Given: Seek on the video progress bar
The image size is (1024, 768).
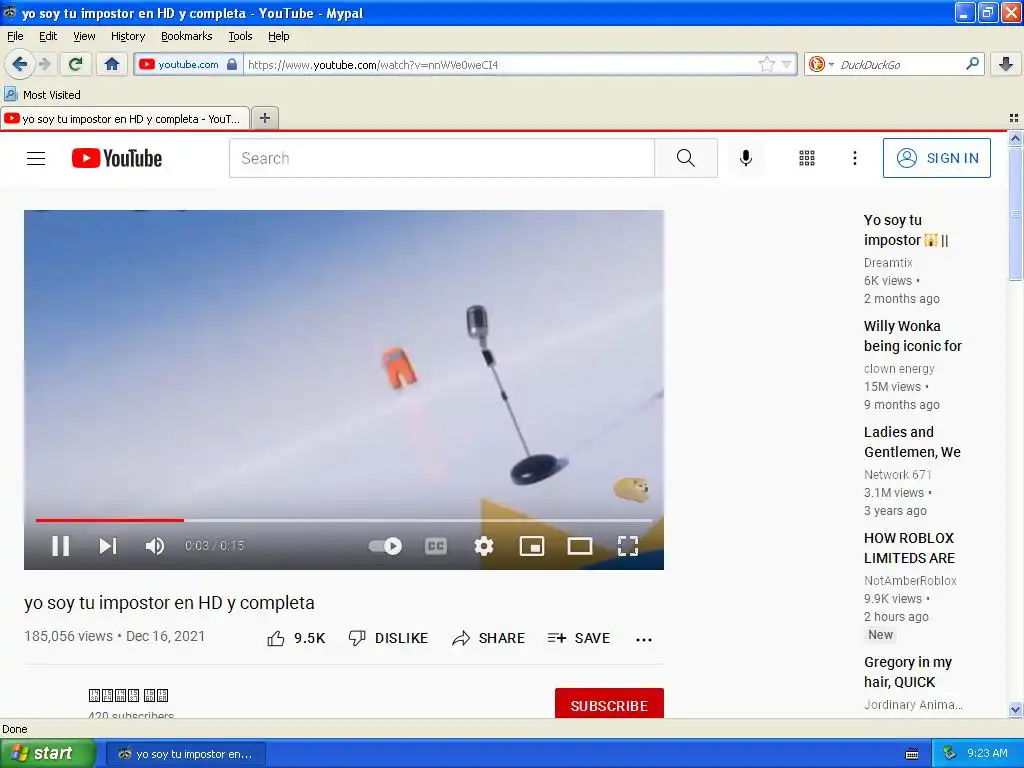Looking at the screenshot, I should pyautogui.click(x=344, y=520).
